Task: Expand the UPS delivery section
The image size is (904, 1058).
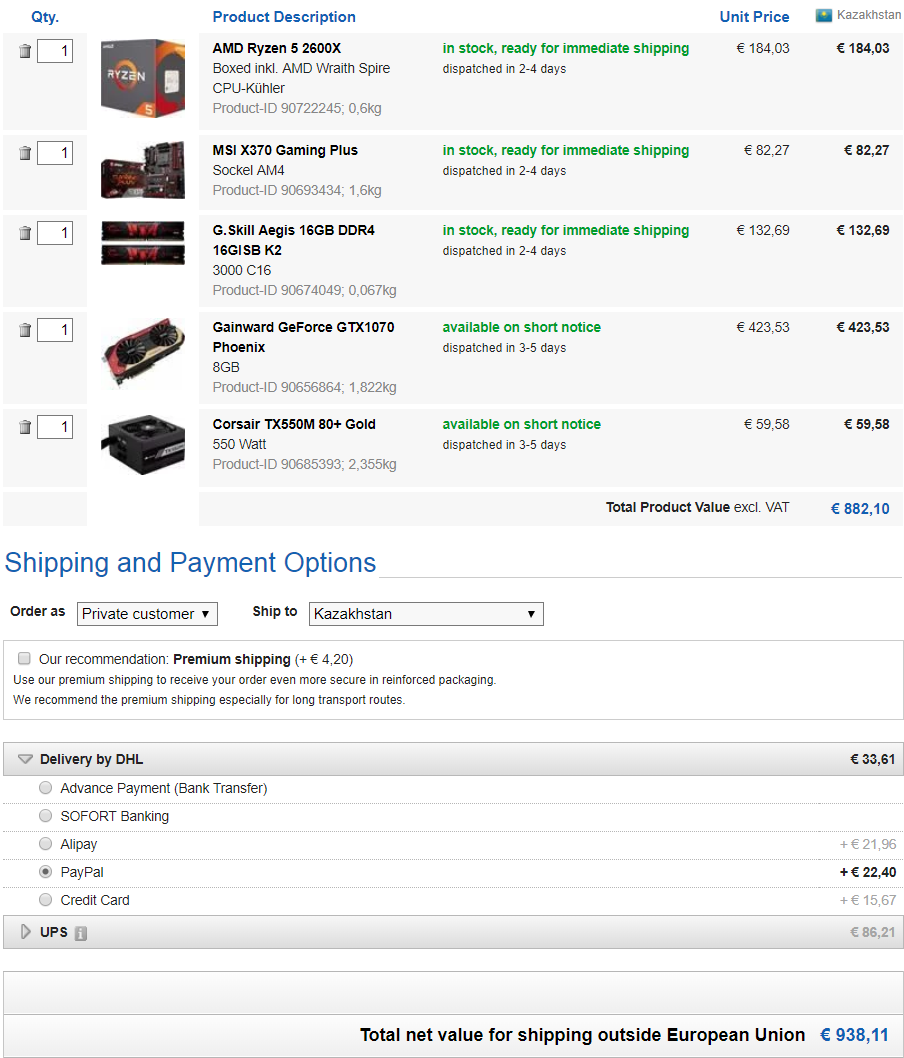Action: click(x=26, y=932)
